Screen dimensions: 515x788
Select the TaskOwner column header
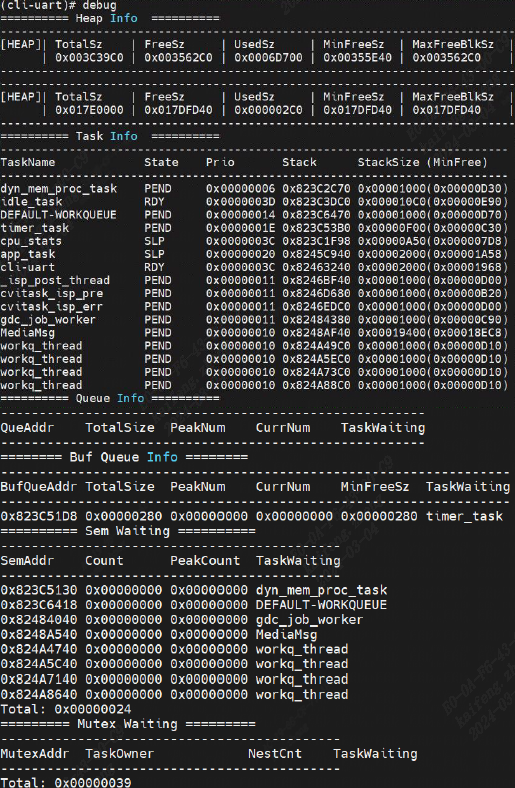pos(120,753)
